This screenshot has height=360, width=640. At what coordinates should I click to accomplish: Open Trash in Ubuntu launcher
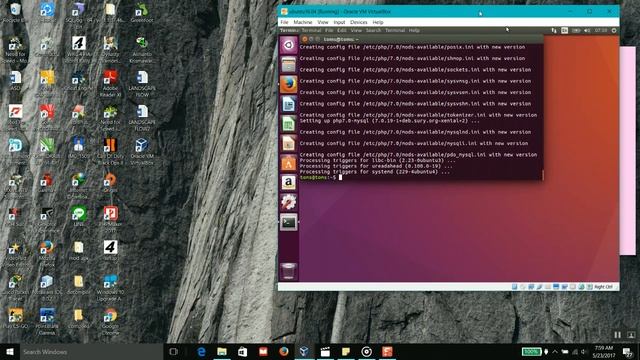[289, 271]
